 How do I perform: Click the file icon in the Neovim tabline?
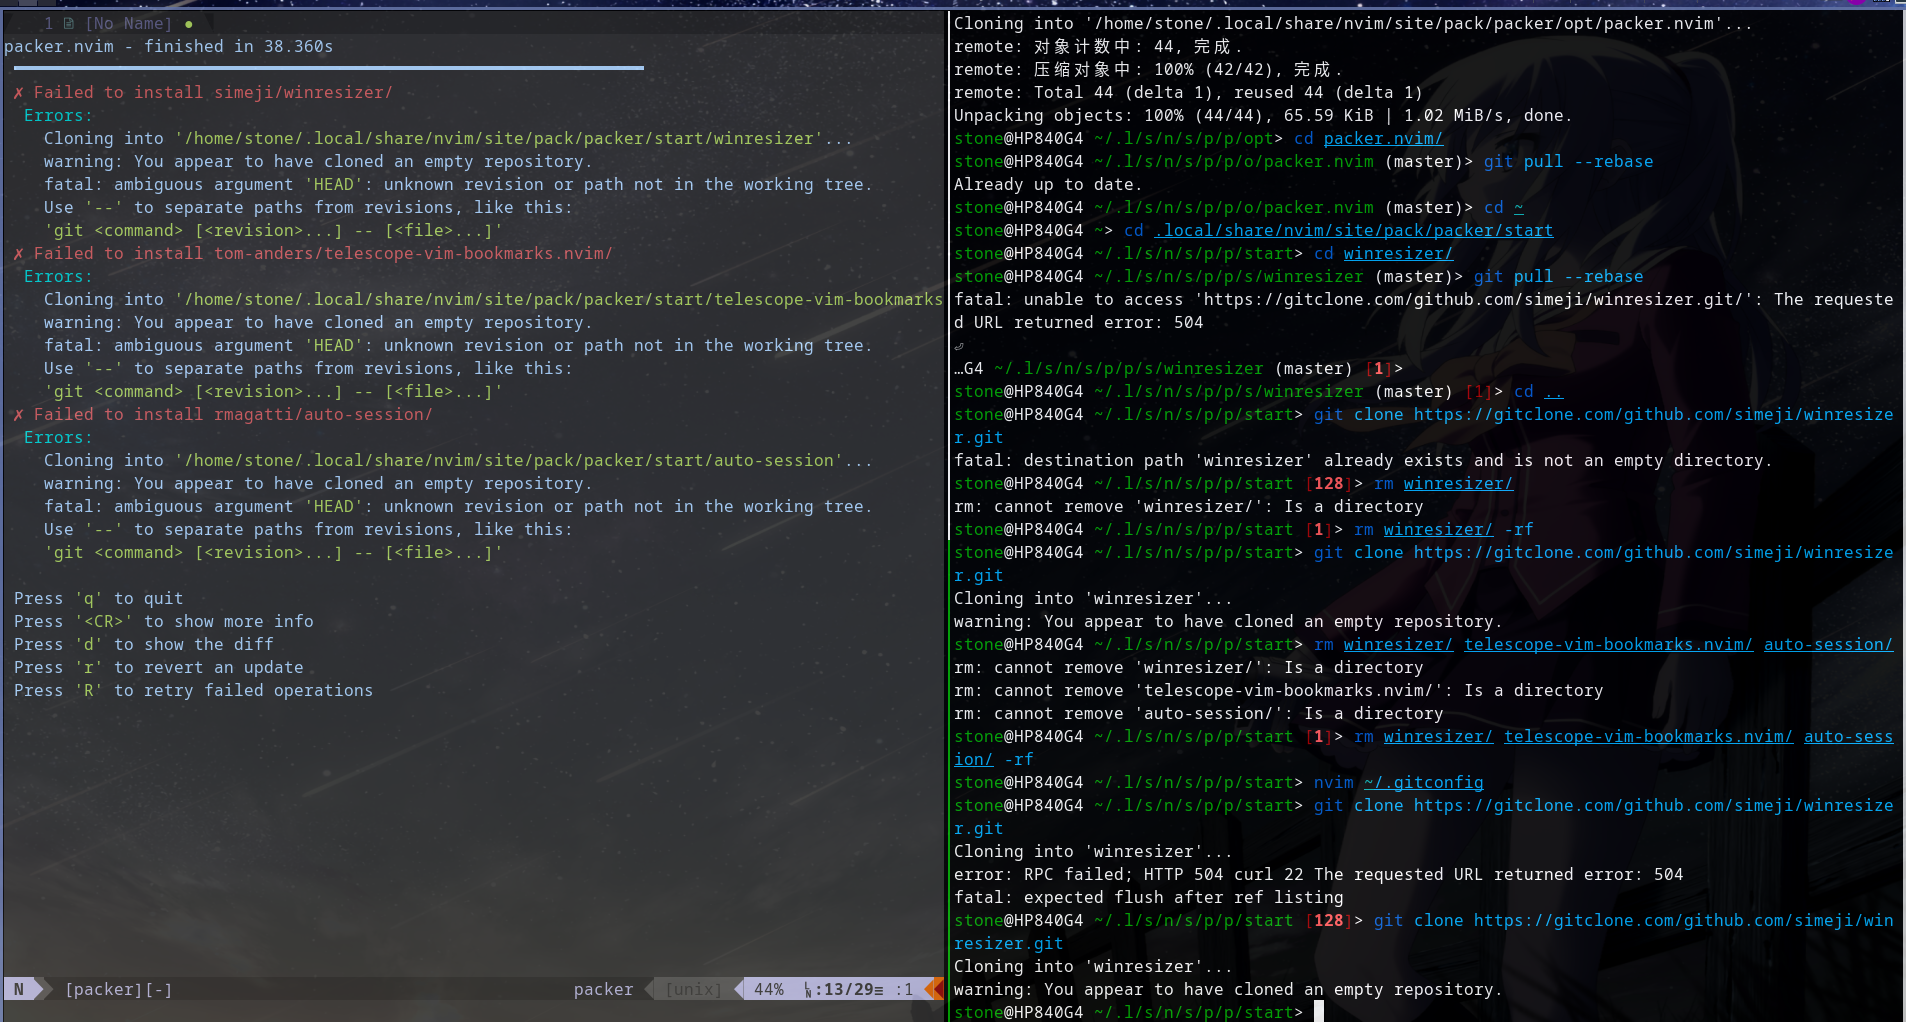pyautogui.click(x=66, y=23)
